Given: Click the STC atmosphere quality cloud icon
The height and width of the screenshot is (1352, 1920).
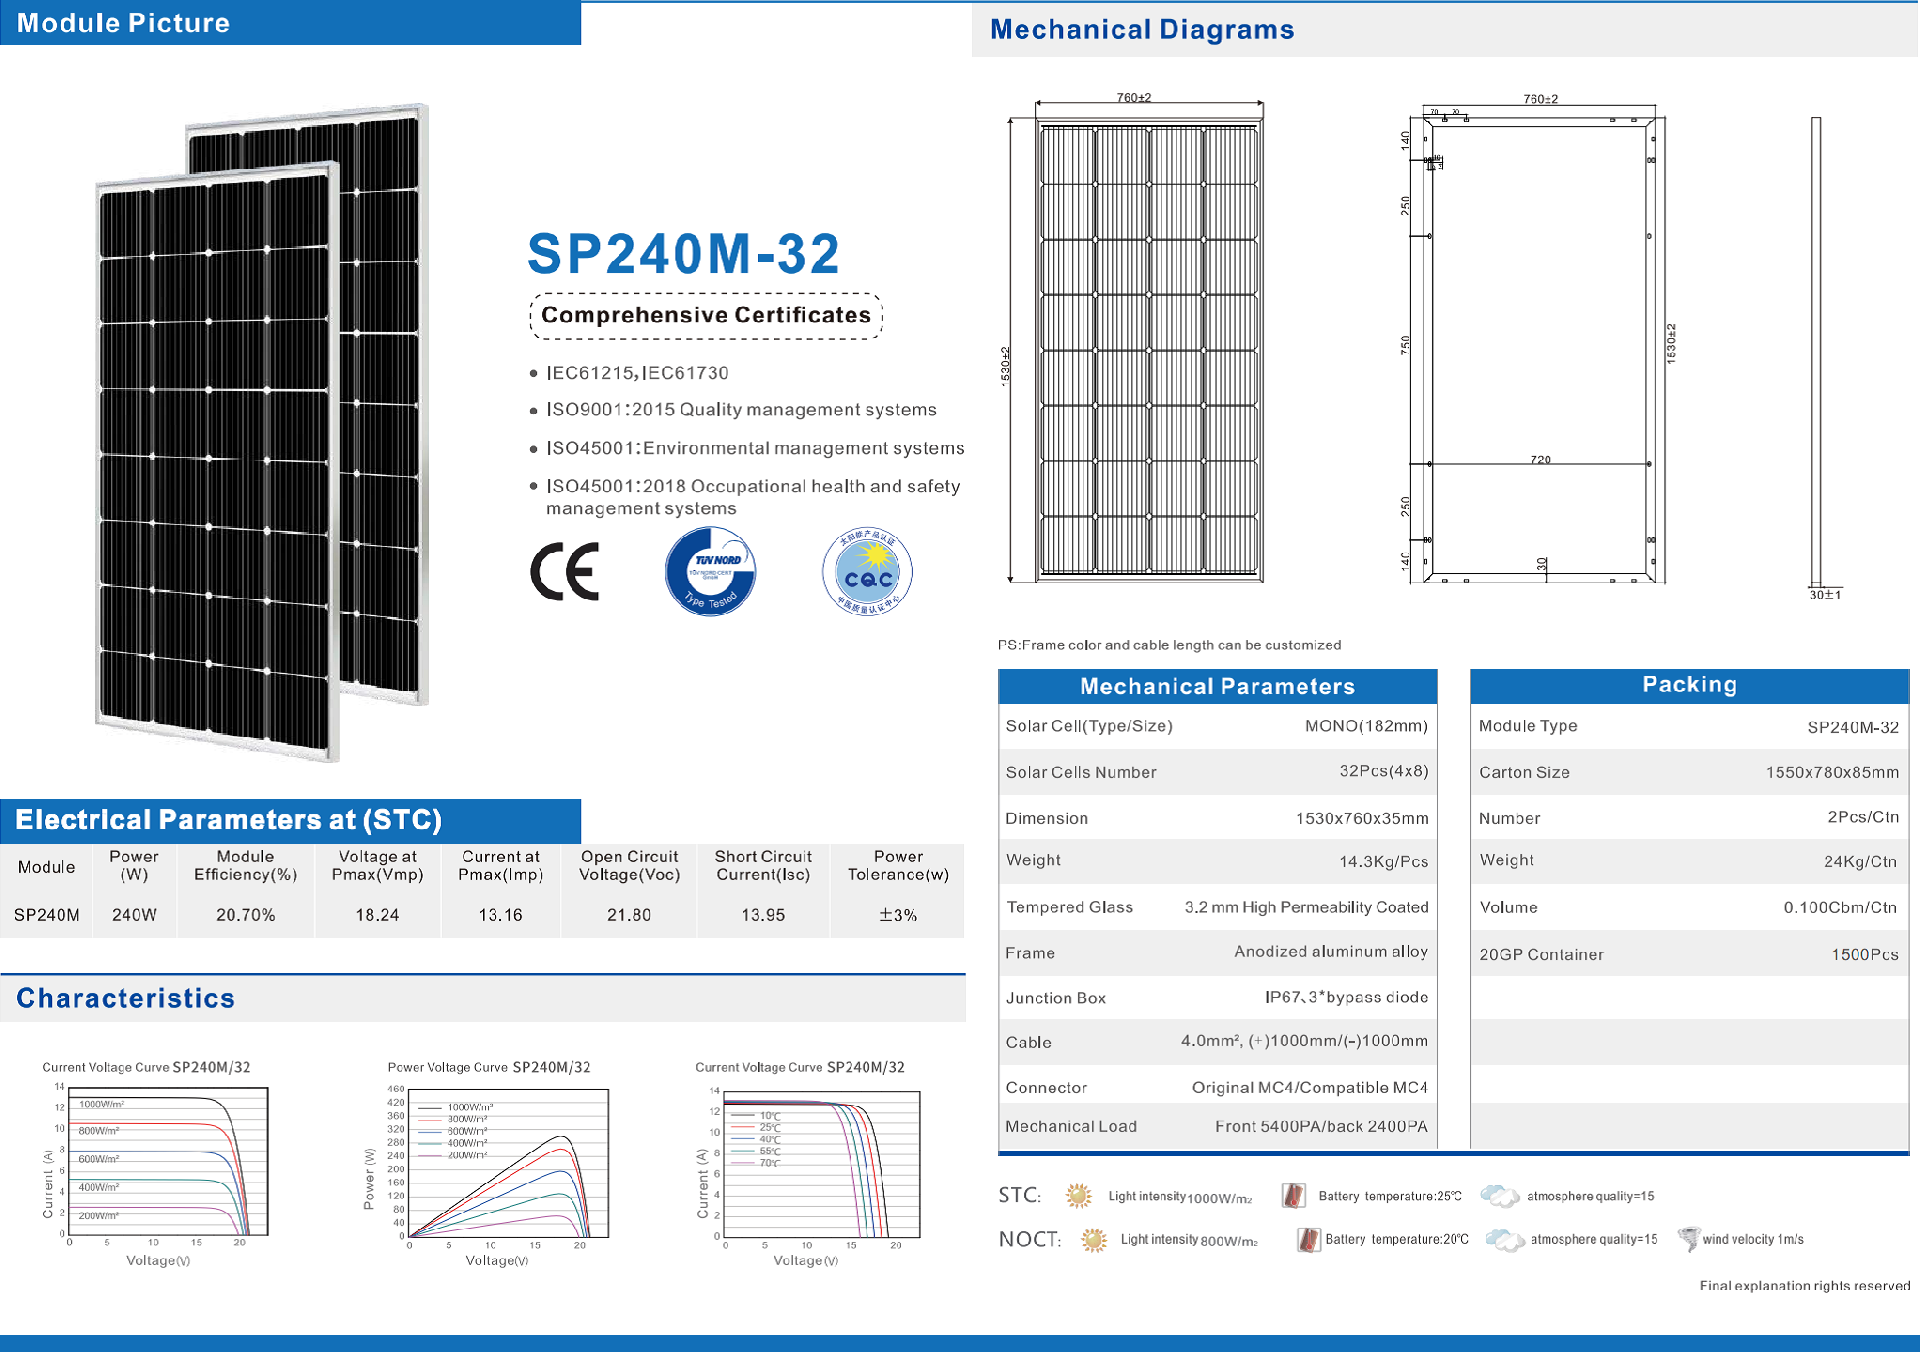Looking at the screenshot, I should (1499, 1195).
